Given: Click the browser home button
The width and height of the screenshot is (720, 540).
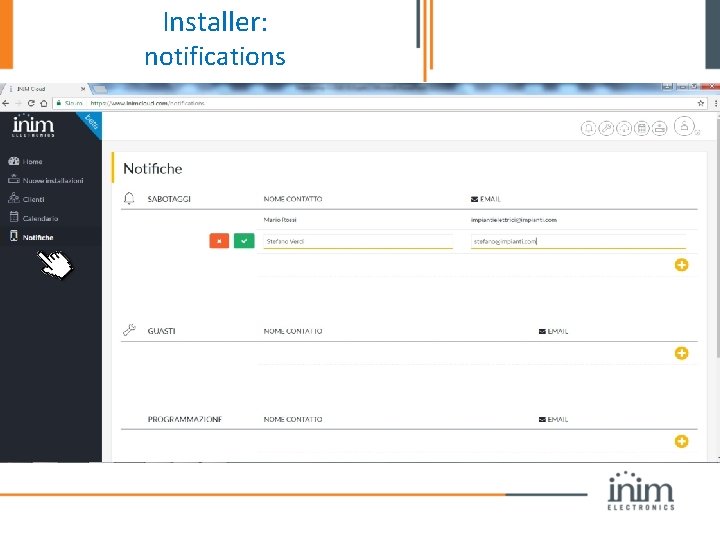Looking at the screenshot, I should point(44,103).
